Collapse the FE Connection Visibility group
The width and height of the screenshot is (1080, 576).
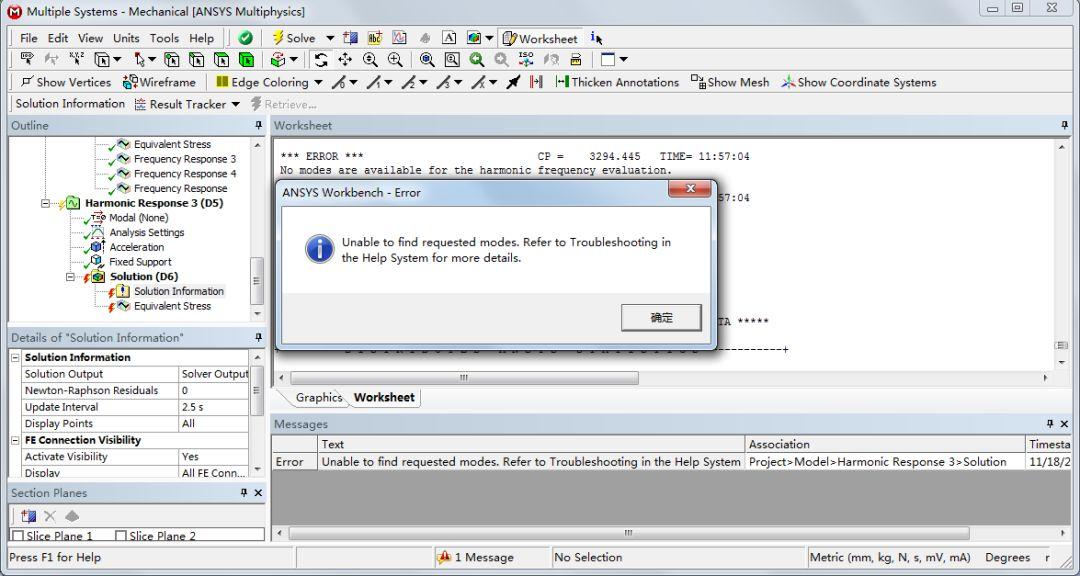(x=16, y=440)
